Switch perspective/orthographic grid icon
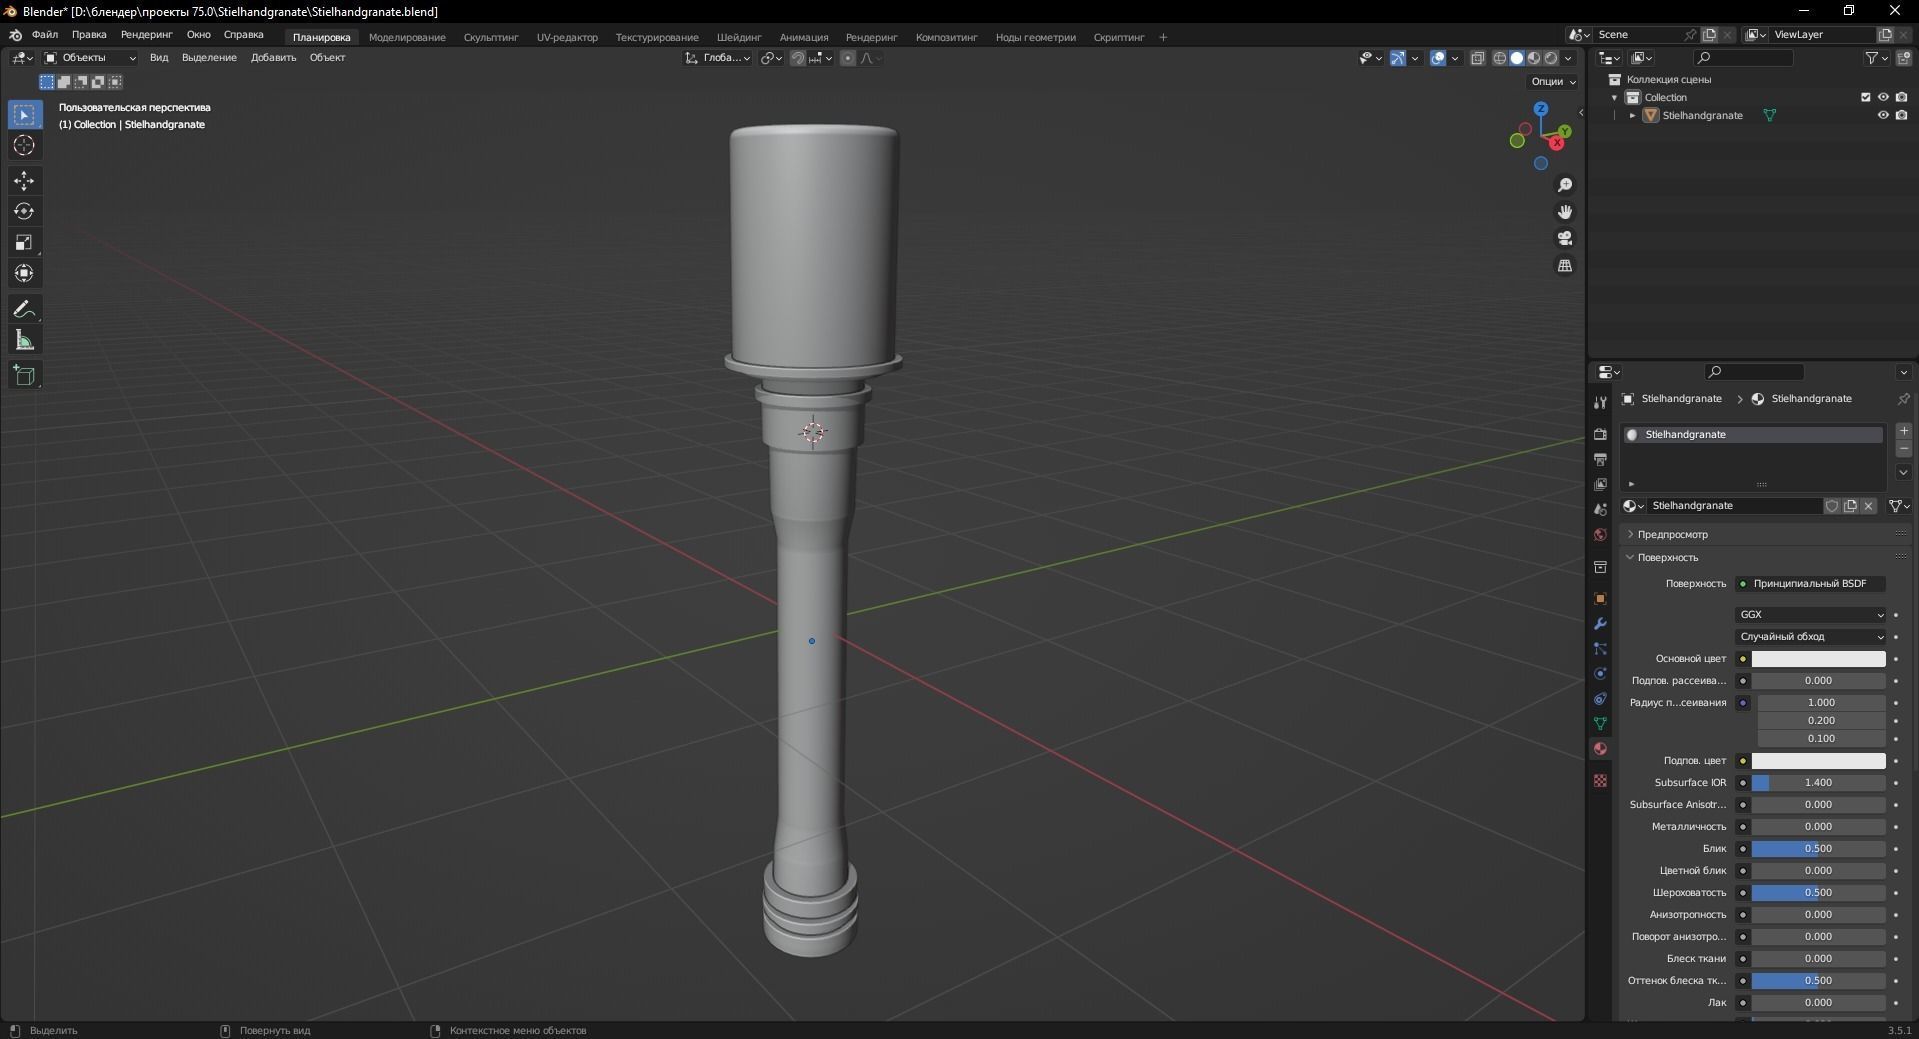The width and height of the screenshot is (1919, 1039). click(1565, 265)
